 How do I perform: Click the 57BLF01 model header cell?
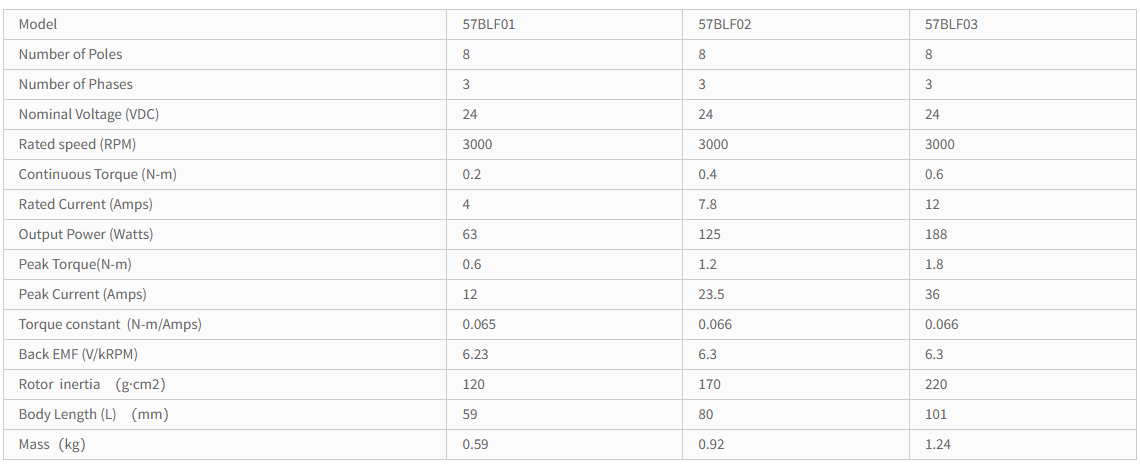[x=488, y=24]
